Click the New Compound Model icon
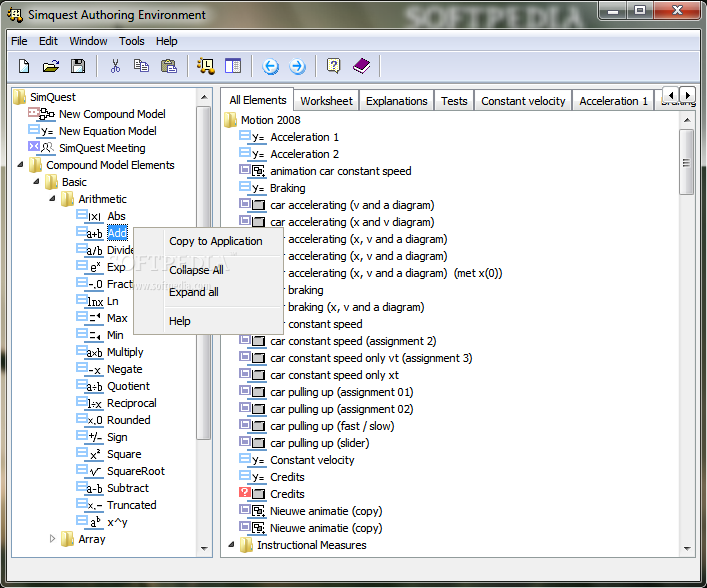Screen dimensions: 707x588 pos(41,114)
